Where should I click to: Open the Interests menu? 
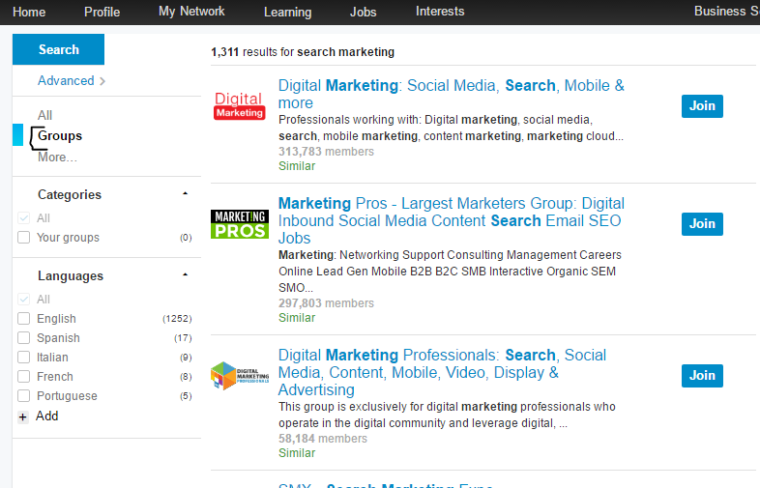(x=440, y=11)
